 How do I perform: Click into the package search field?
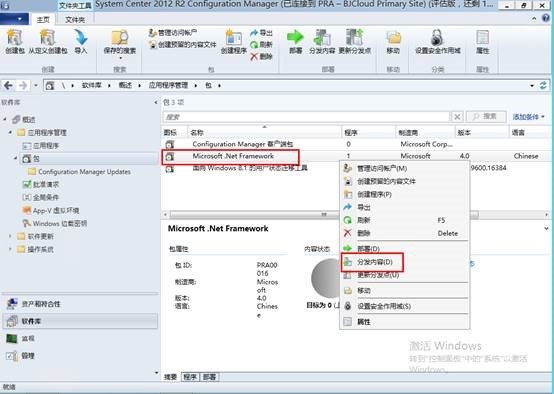306,117
